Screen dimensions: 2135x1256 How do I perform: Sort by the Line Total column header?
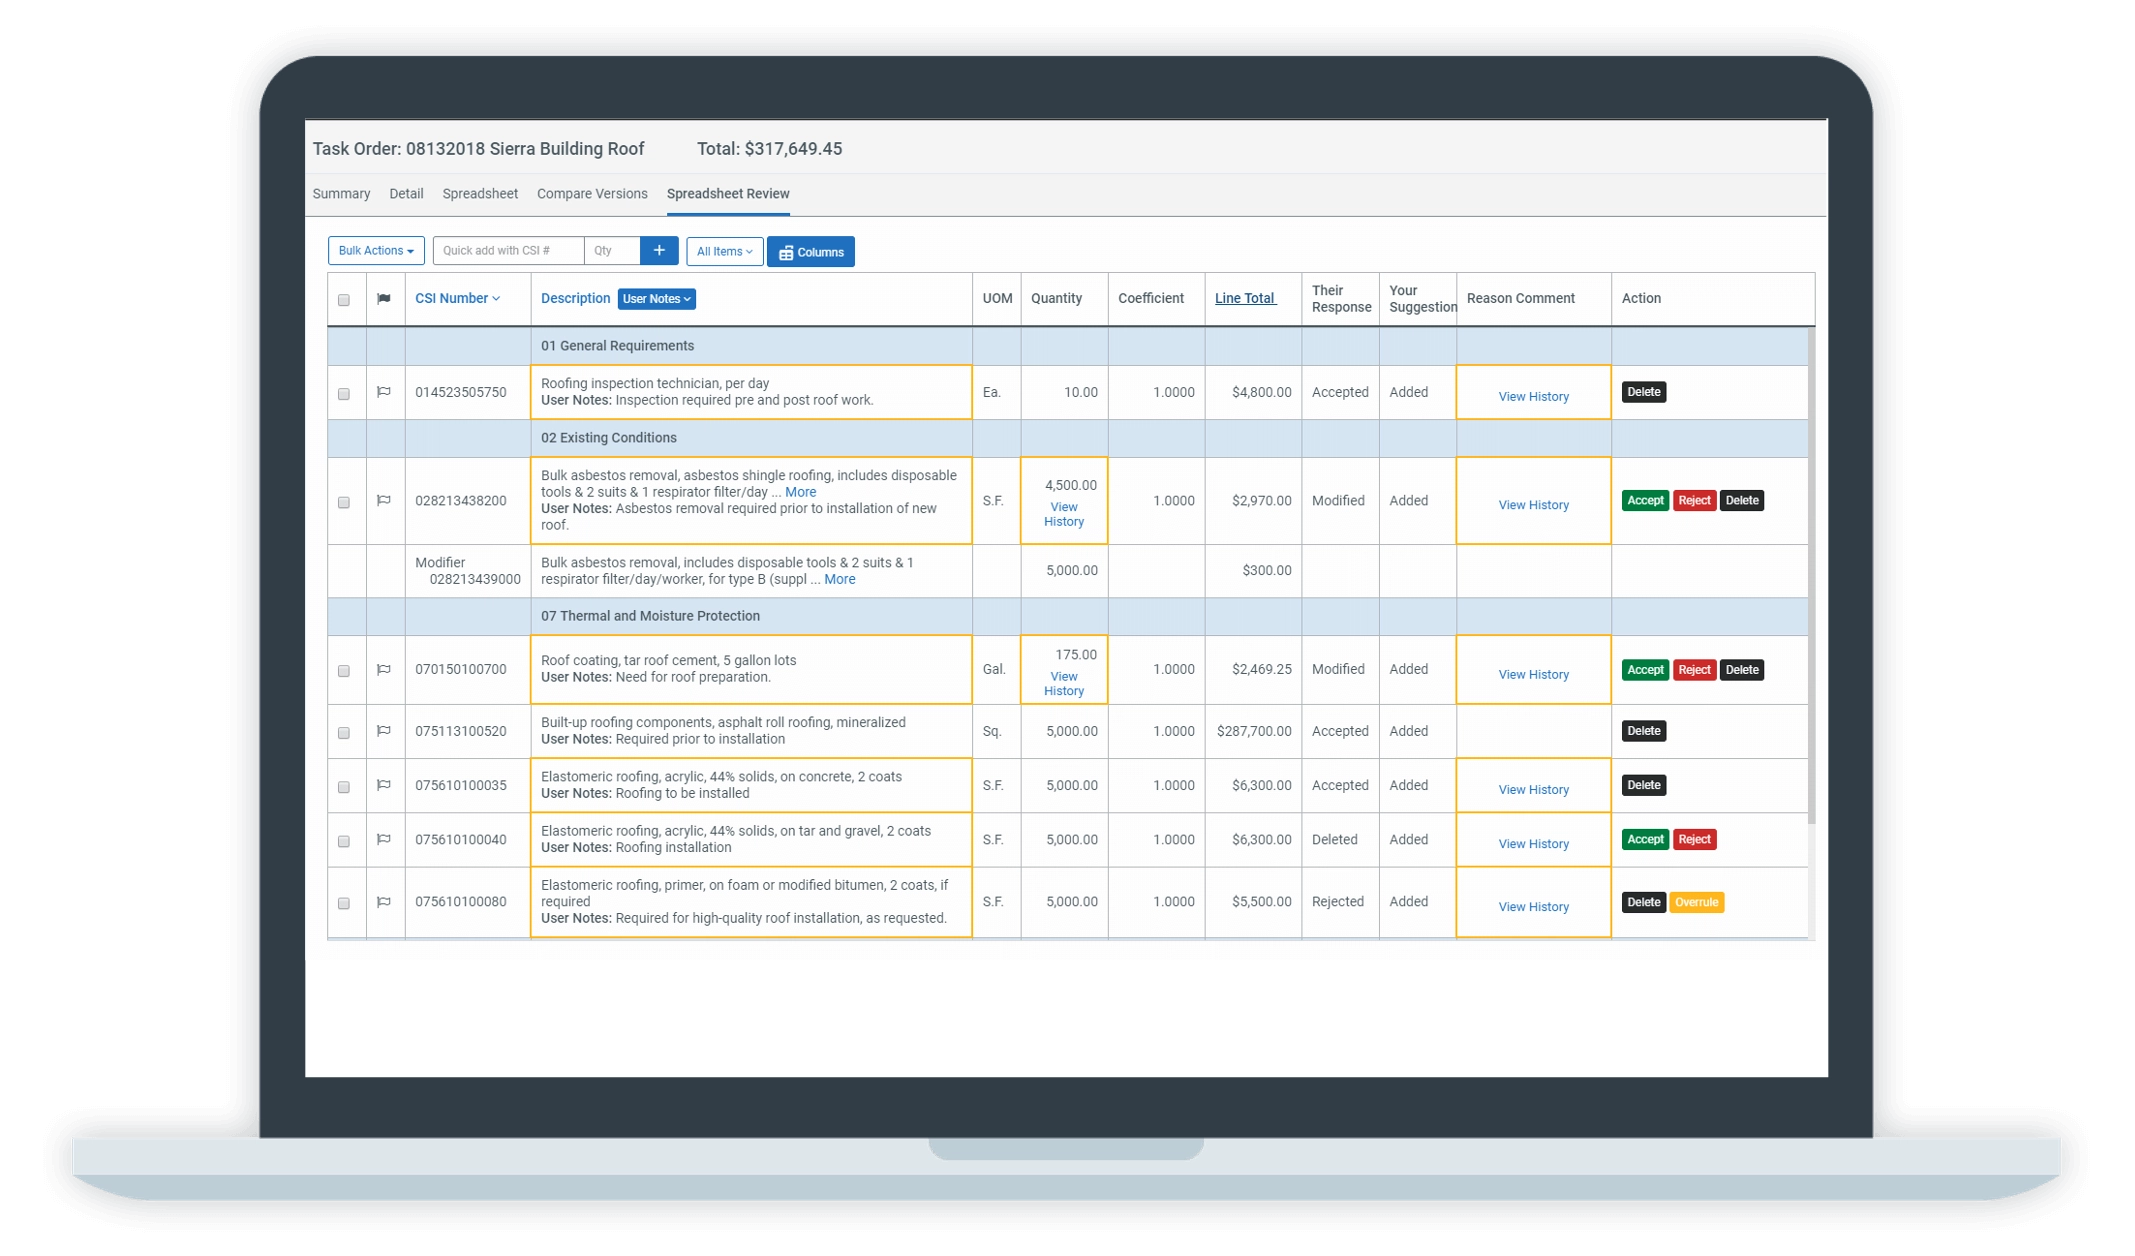[1245, 298]
